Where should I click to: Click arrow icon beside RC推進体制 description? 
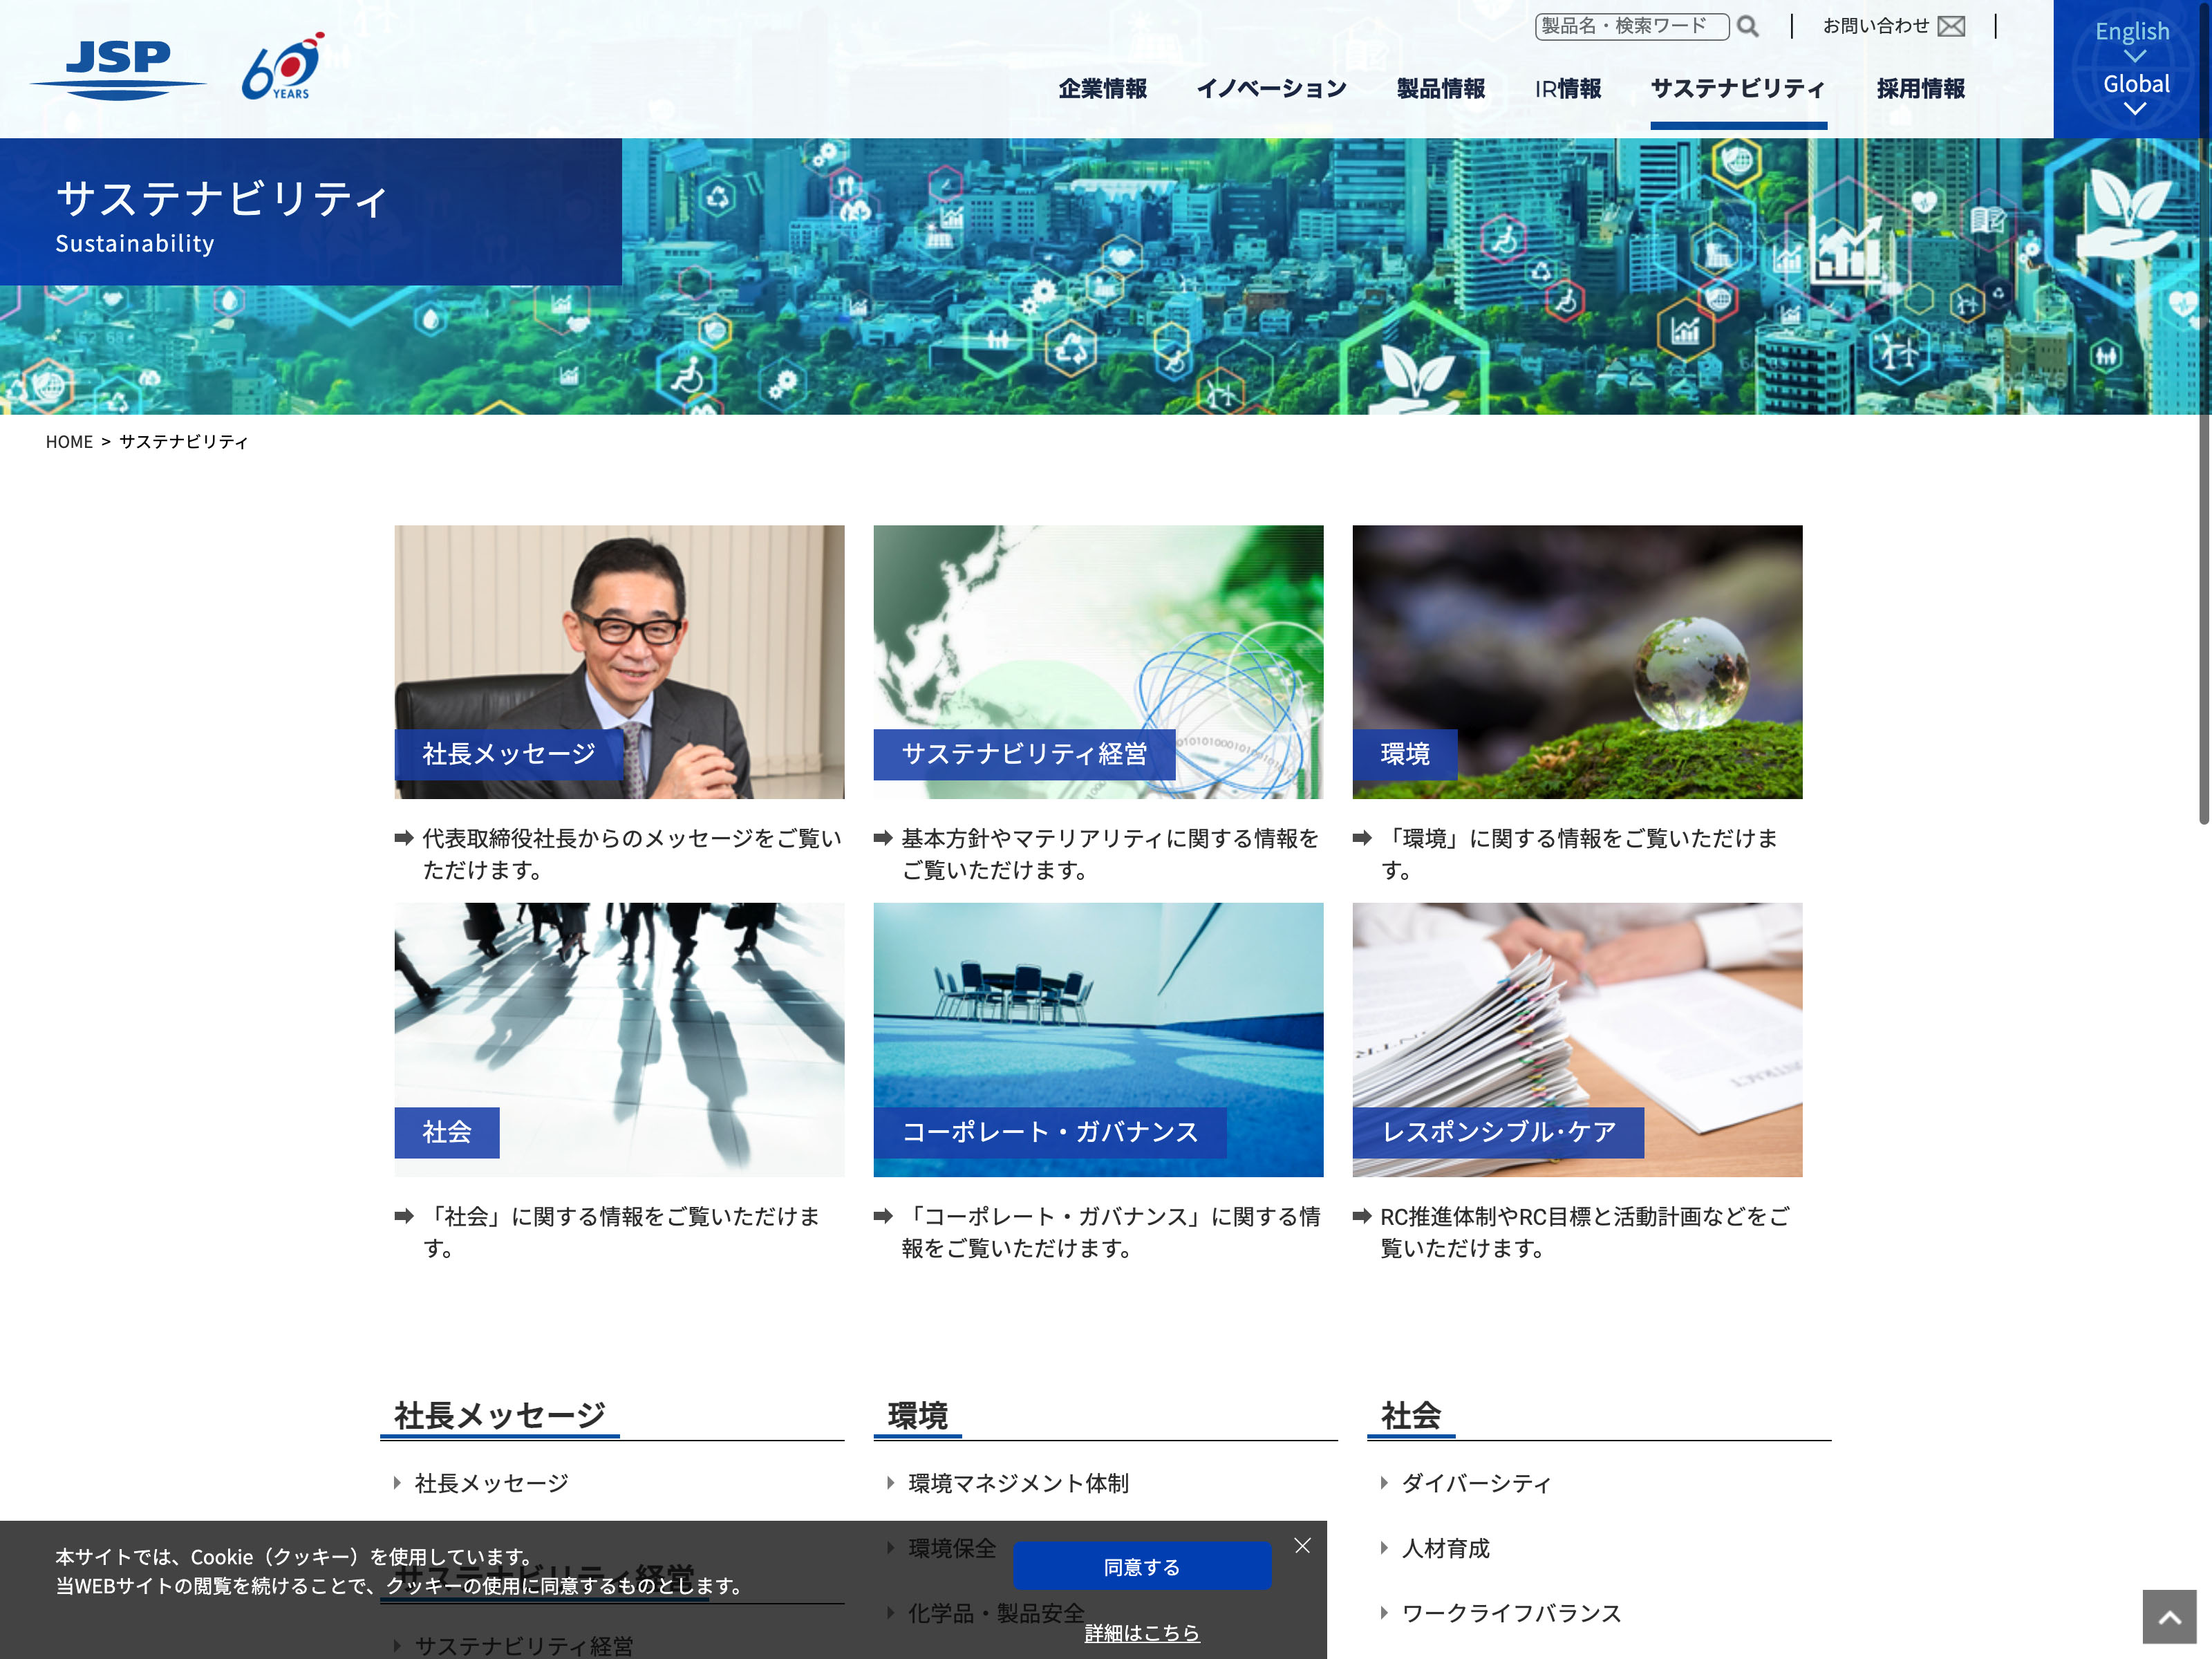1362,1216
